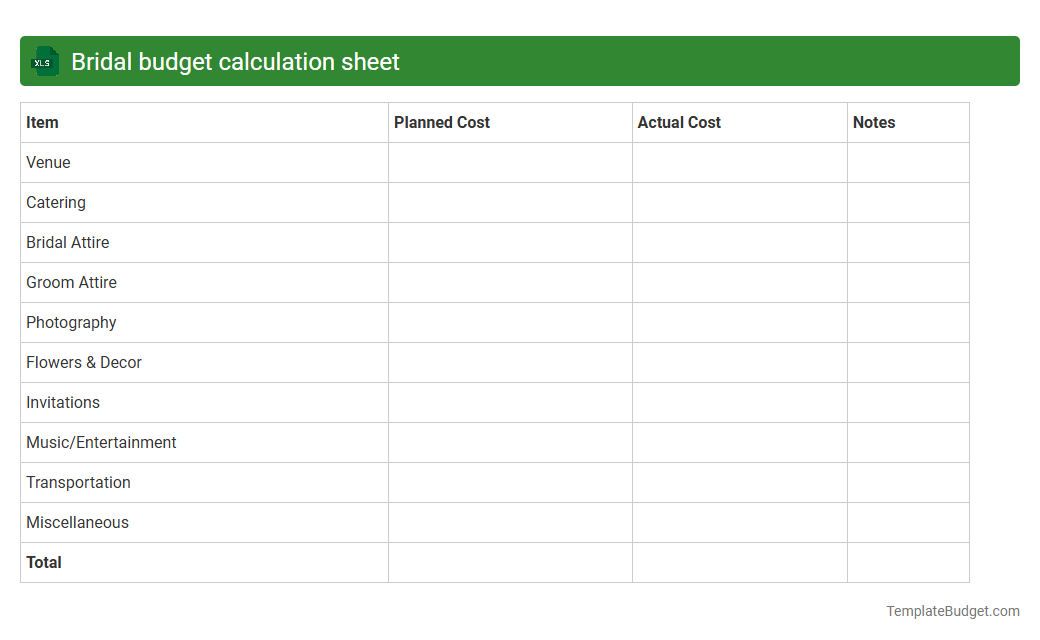This screenshot has height=640, width=1040.
Task: Click the Miscellaneous row label
Action: coord(77,522)
